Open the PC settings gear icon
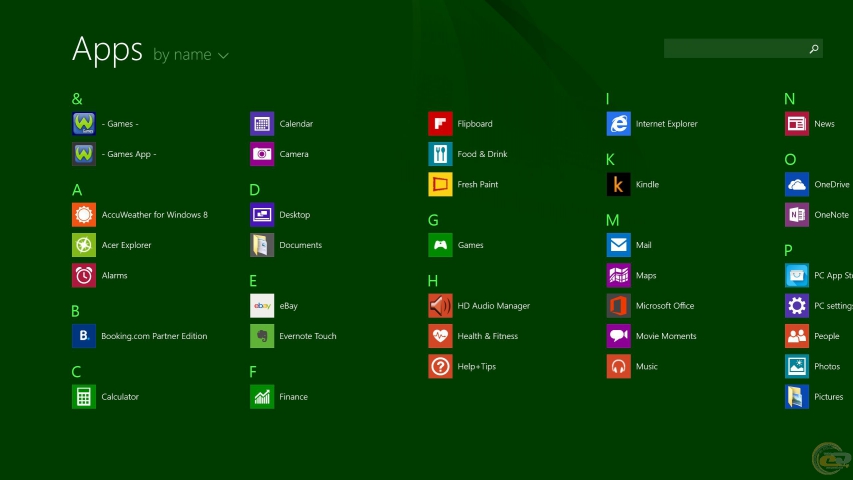This screenshot has height=480, width=853. [797, 306]
